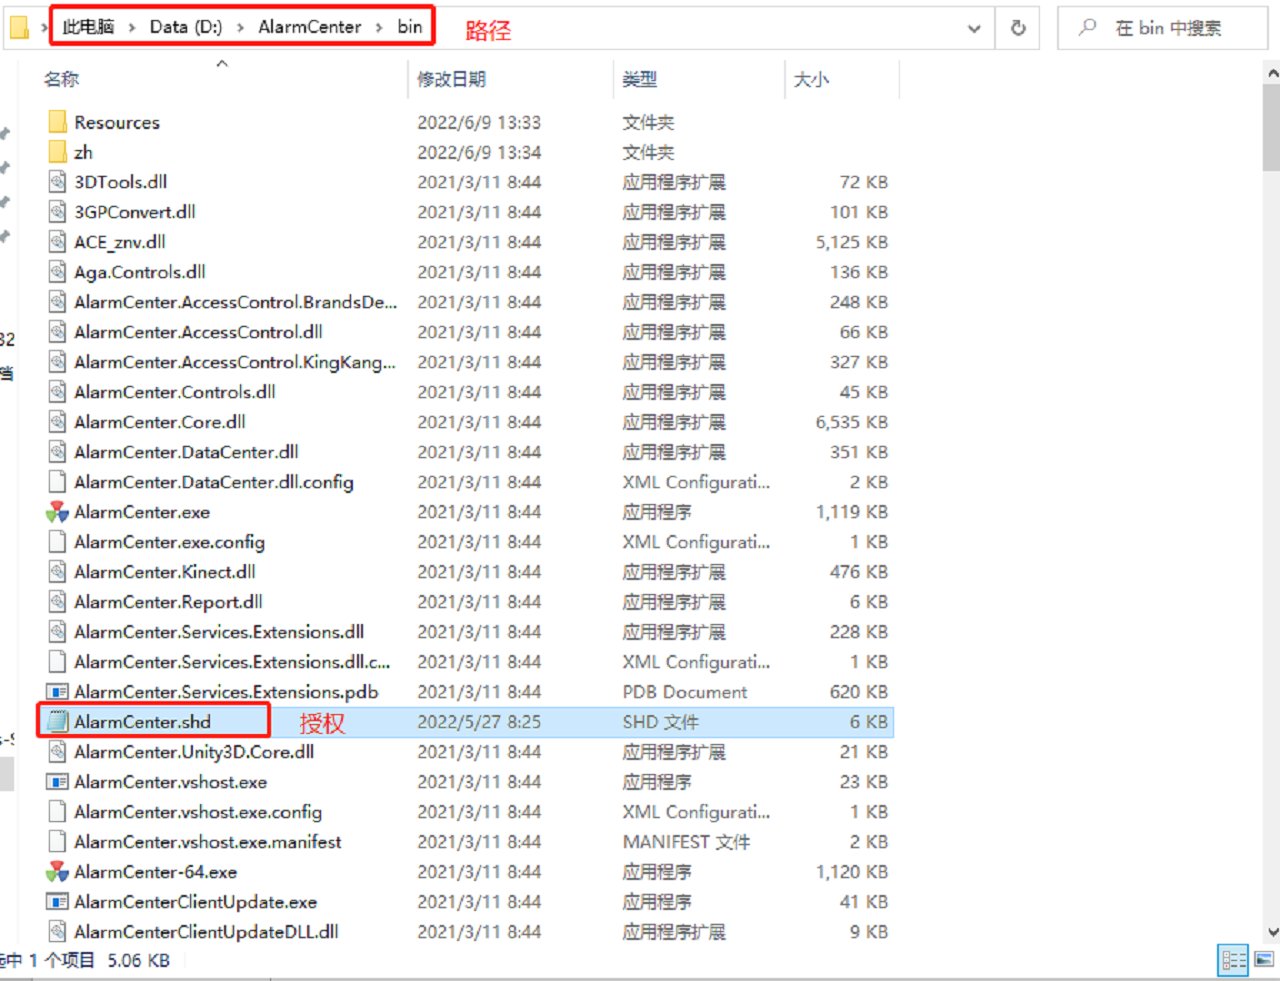Click the vertical scrollbar thumb
The image size is (1280, 981).
[1271, 128]
